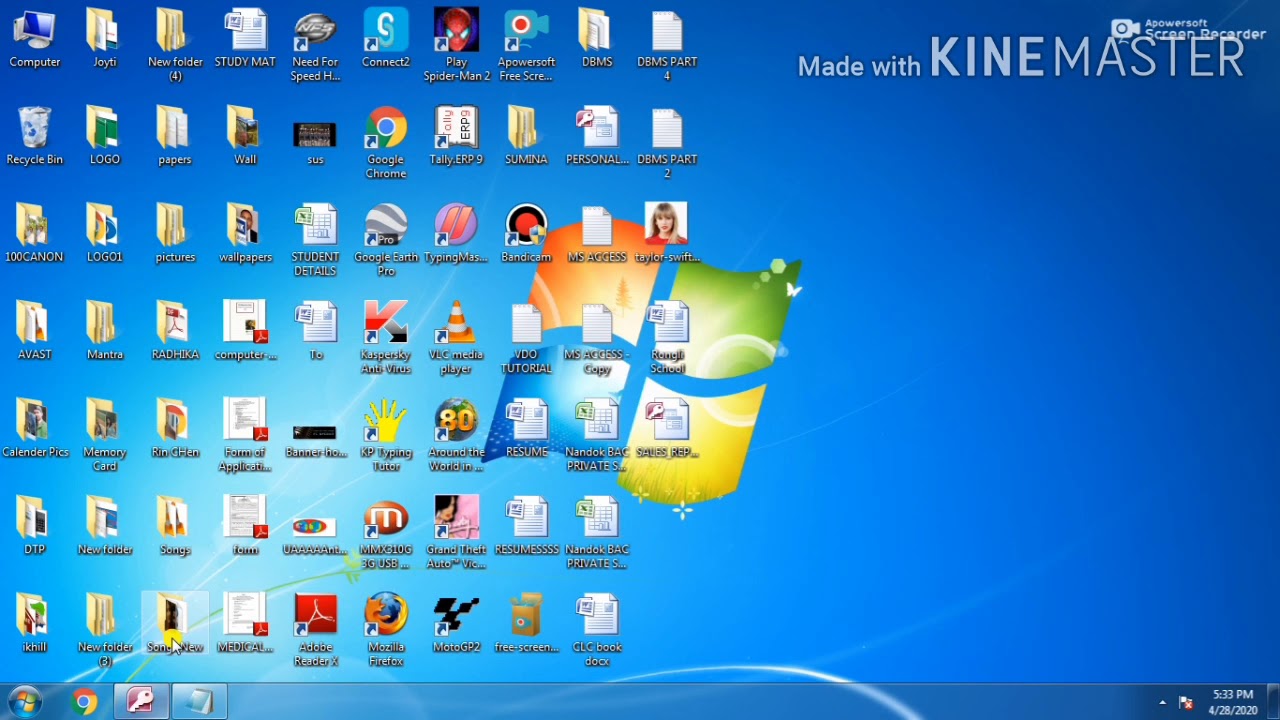Select the DBMS folder
This screenshot has width=1280, height=720.
tap(597, 40)
